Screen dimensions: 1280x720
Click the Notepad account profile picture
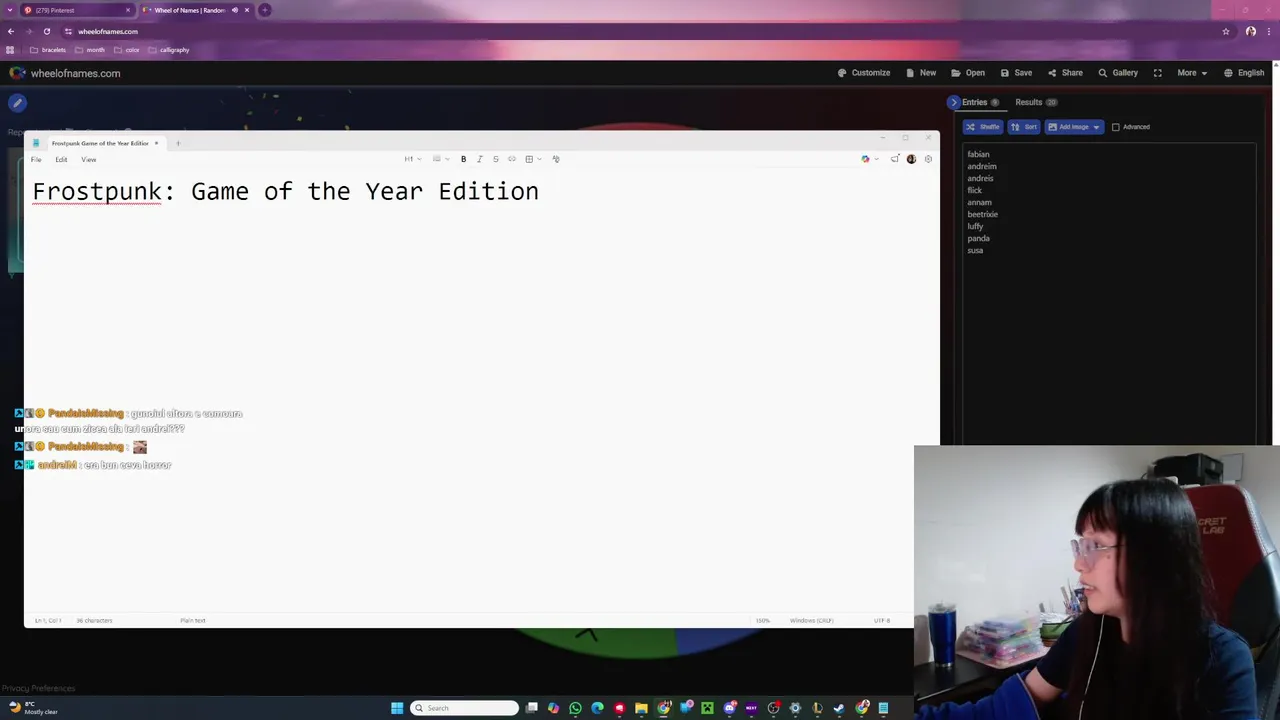pyautogui.click(x=911, y=159)
